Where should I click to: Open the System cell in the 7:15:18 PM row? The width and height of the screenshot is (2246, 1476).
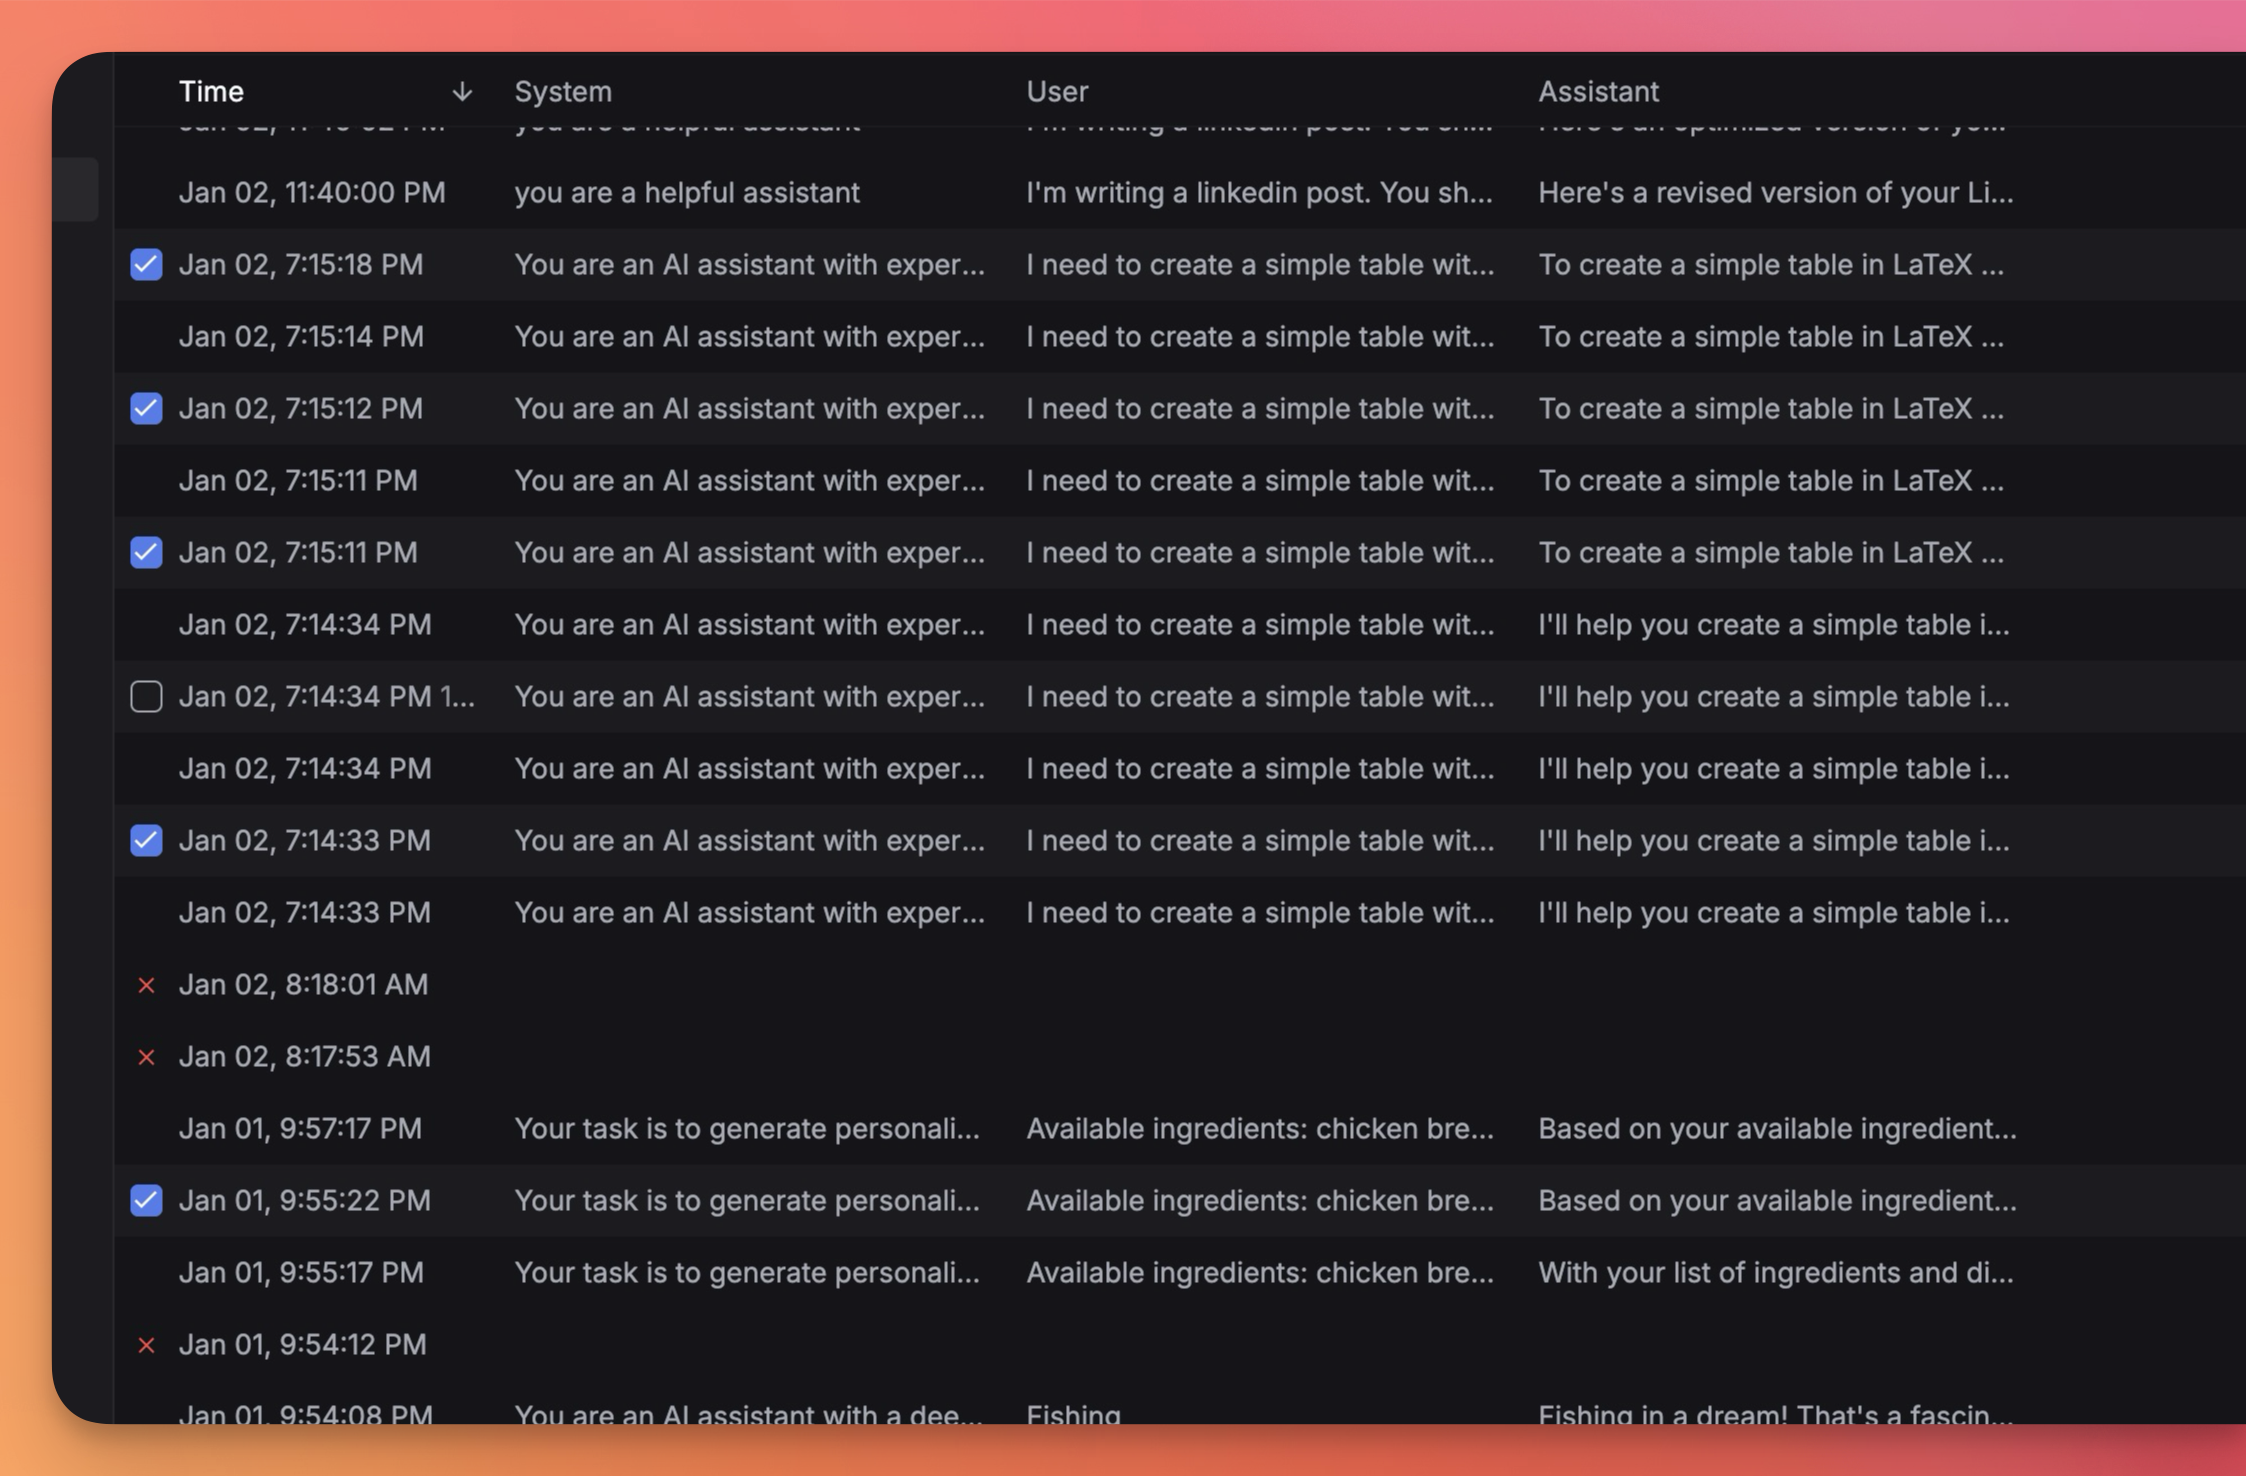tap(750, 265)
